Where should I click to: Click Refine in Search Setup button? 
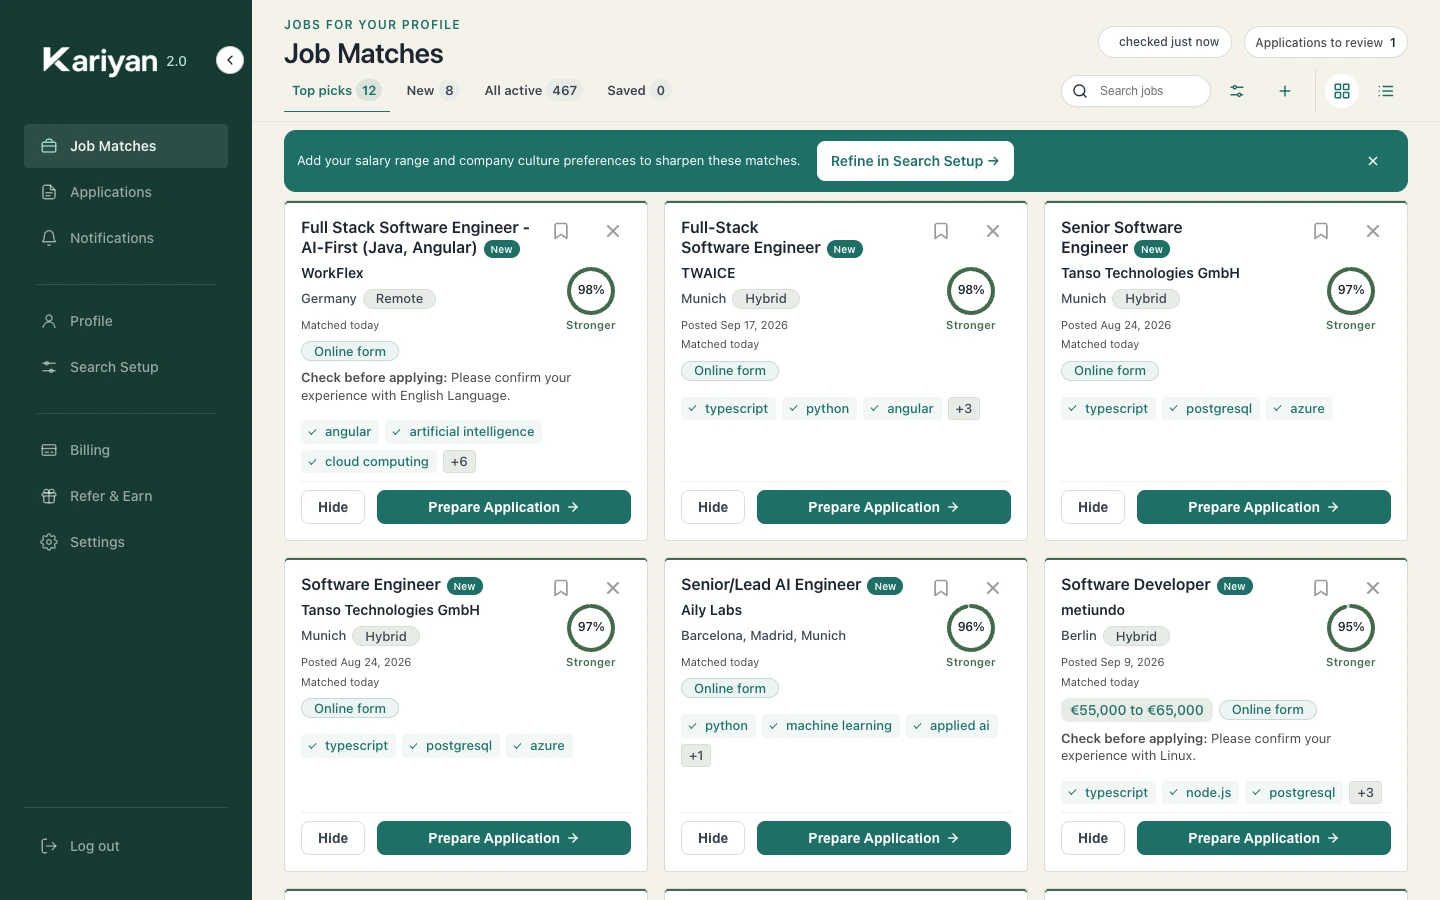pyautogui.click(x=915, y=161)
